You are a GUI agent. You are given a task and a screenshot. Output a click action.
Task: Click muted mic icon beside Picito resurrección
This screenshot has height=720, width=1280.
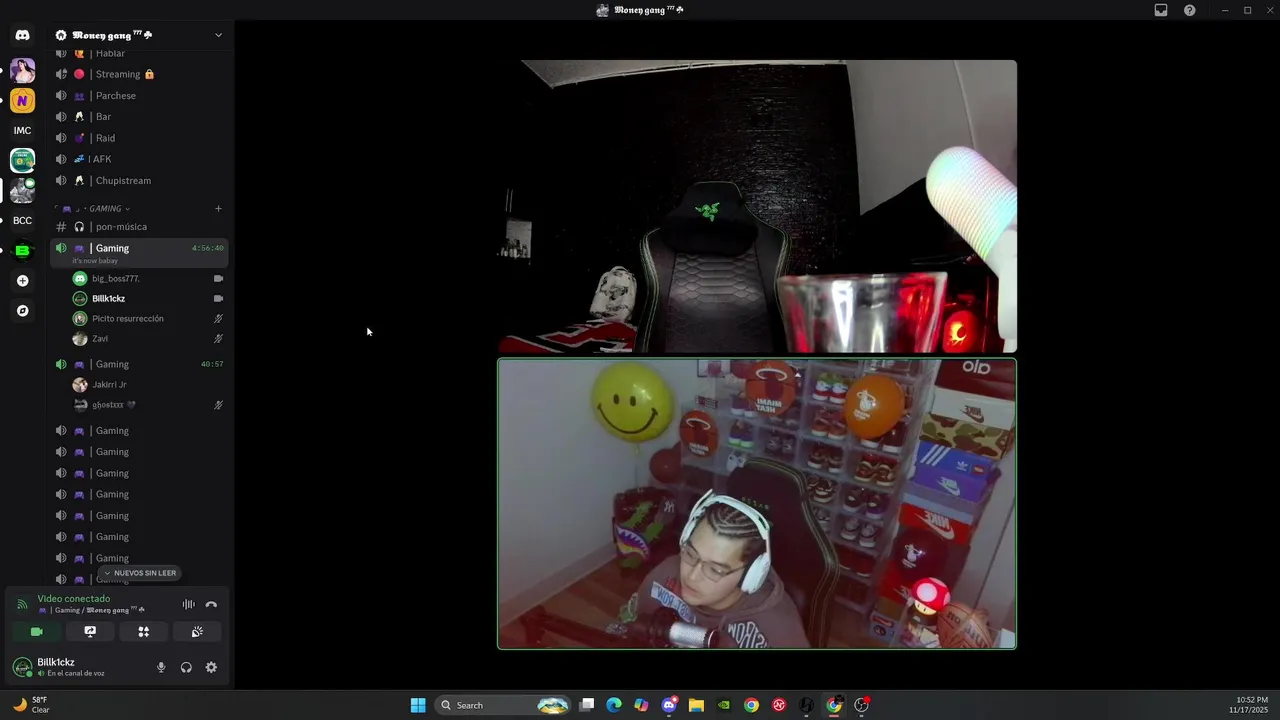pos(218,319)
